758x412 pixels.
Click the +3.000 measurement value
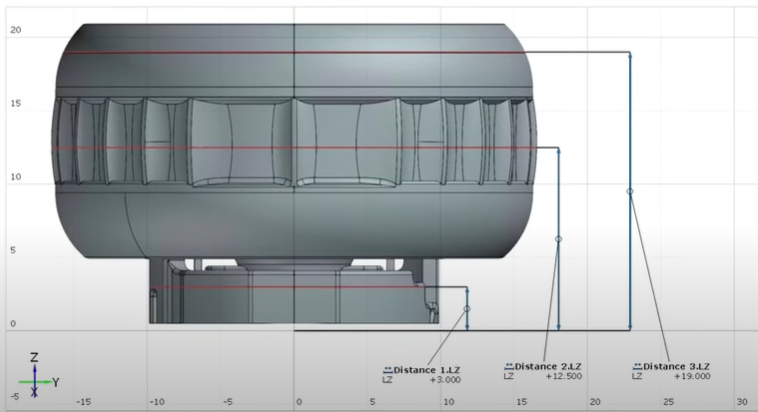point(444,380)
